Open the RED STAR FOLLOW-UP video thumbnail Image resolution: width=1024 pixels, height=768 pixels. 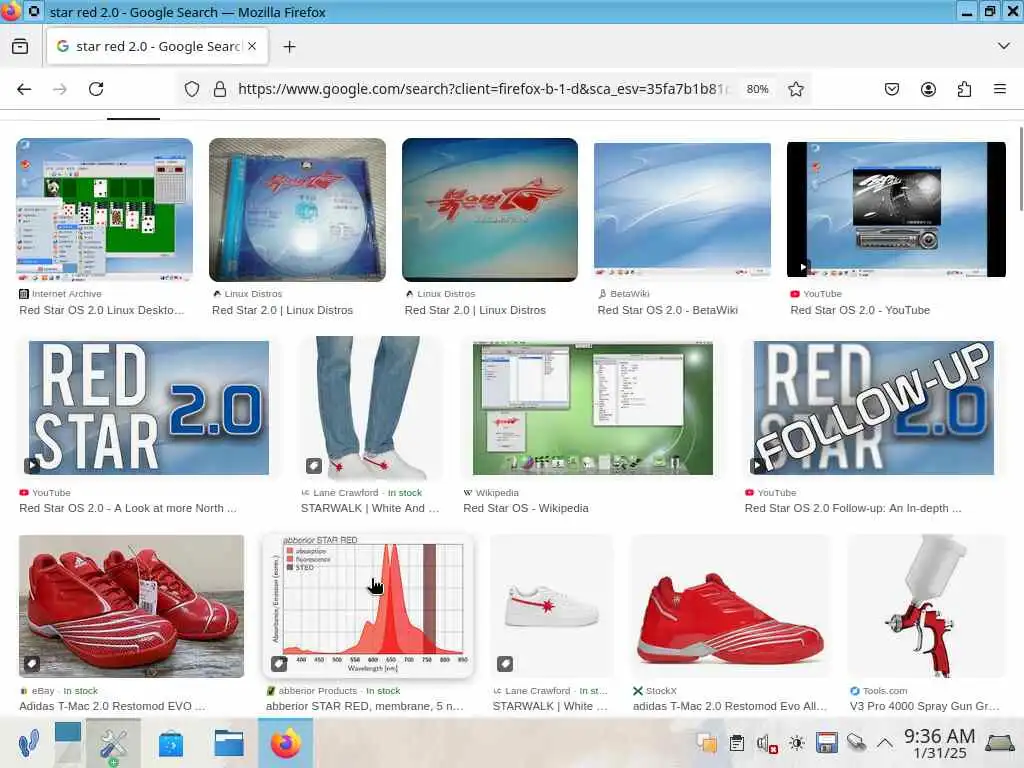point(874,408)
